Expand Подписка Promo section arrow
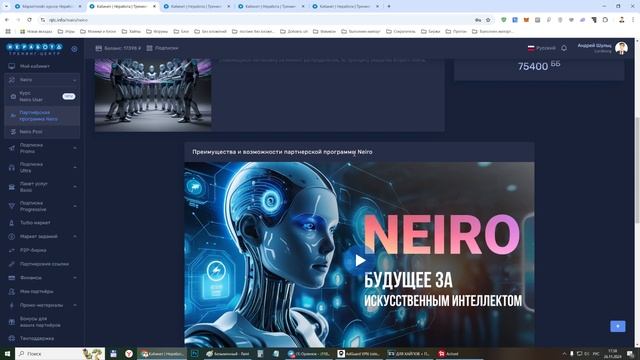This screenshot has width=640, height=360. tap(75, 148)
